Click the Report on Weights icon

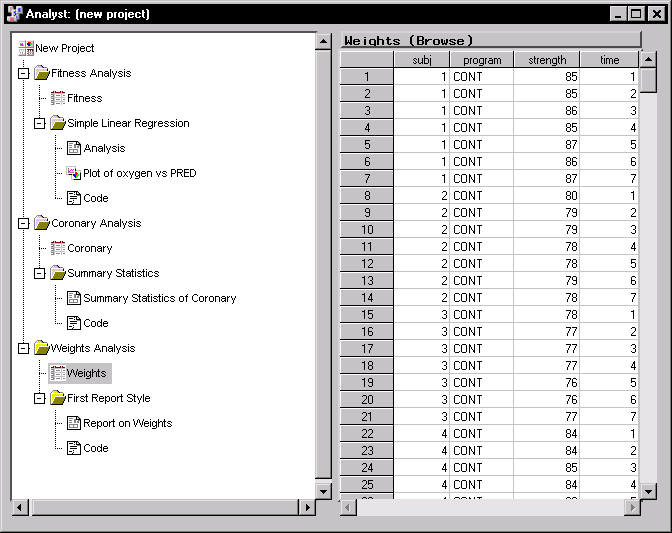(74, 423)
